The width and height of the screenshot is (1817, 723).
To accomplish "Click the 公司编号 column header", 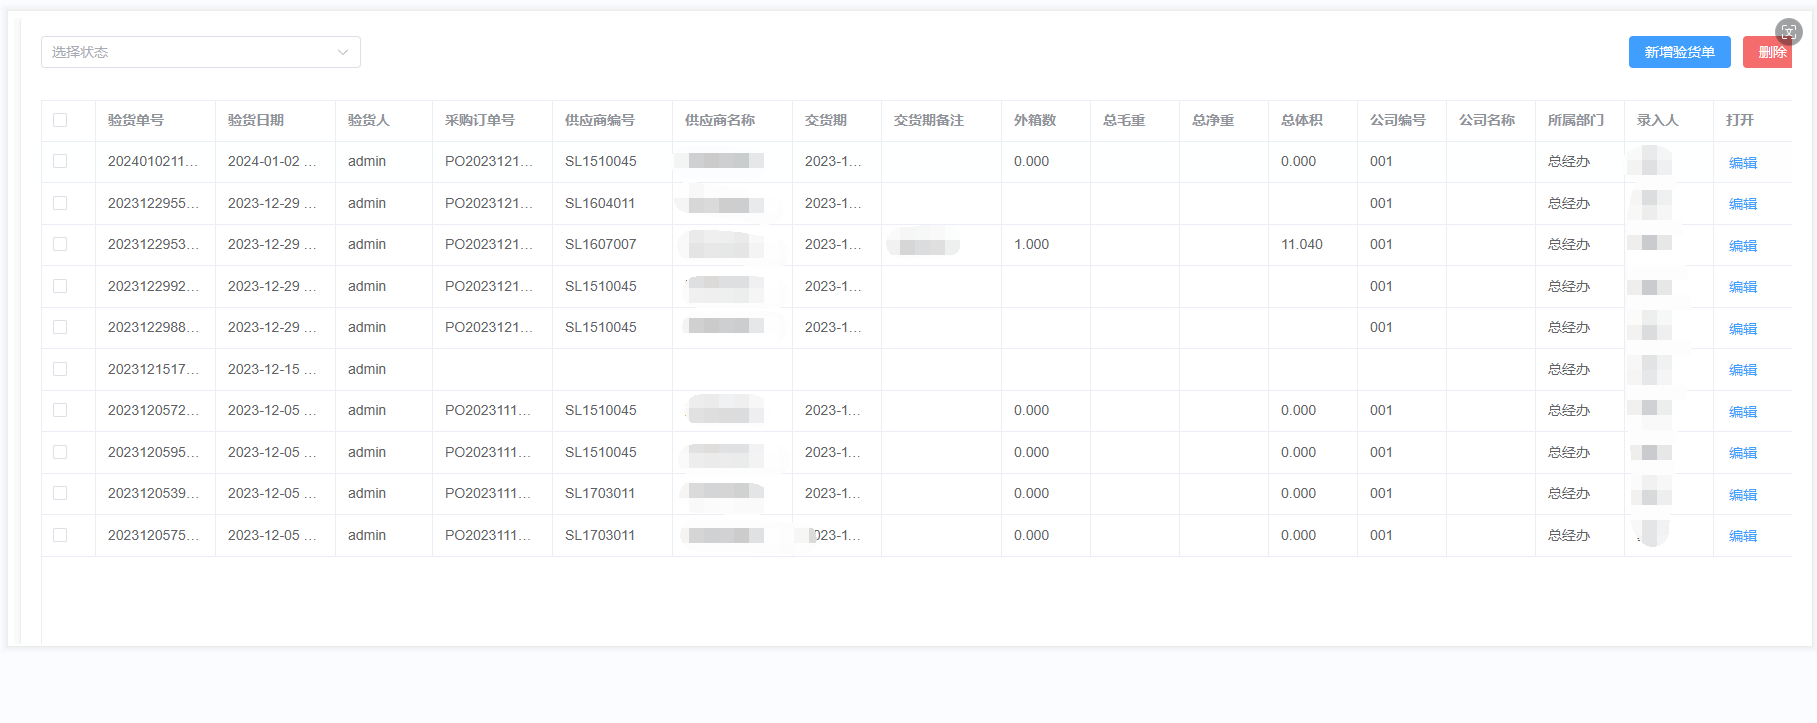I will tap(1398, 120).
